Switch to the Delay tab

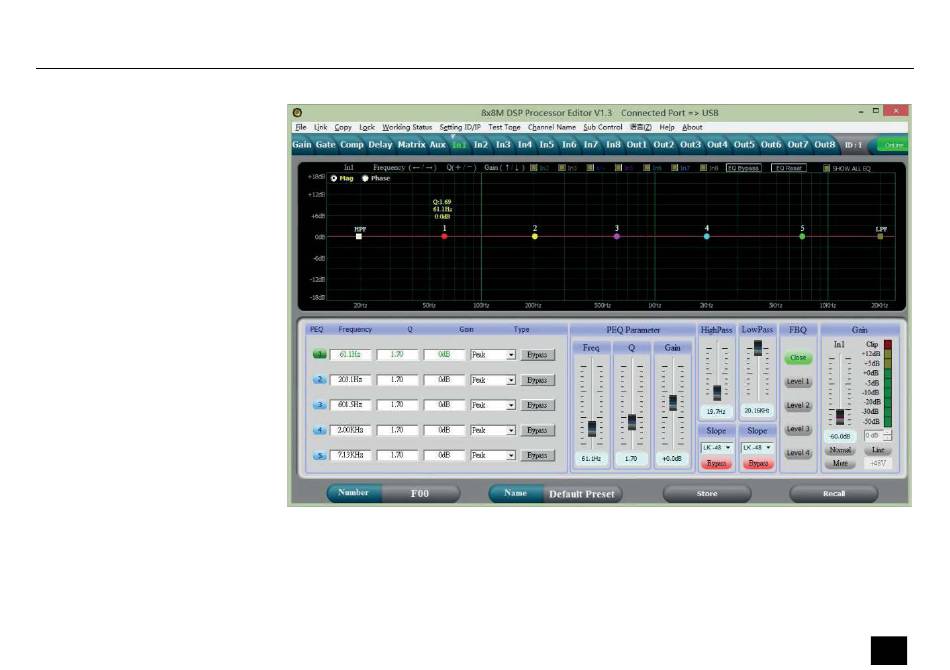[x=380, y=145]
